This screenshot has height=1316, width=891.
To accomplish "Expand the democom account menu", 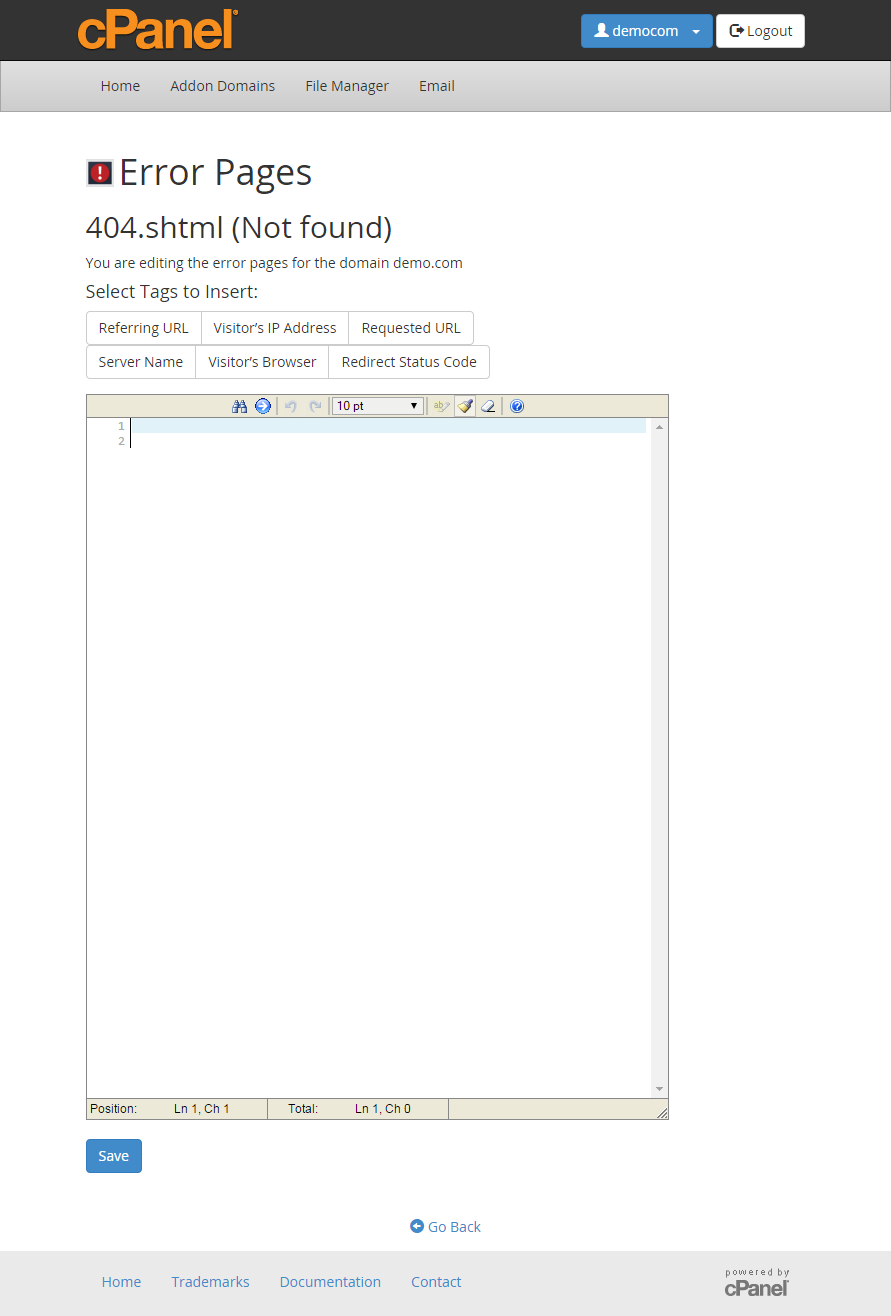I will point(695,31).
